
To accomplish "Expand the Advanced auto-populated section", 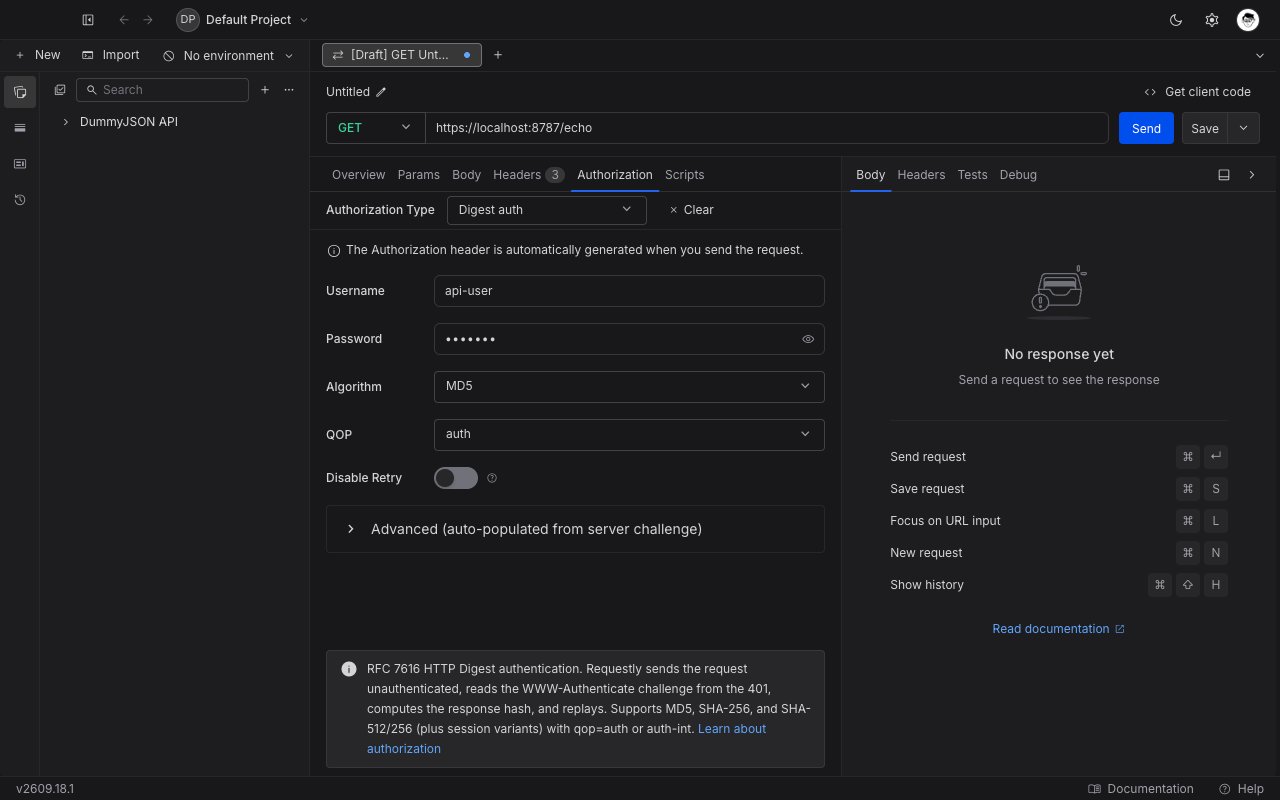I will 575,529.
